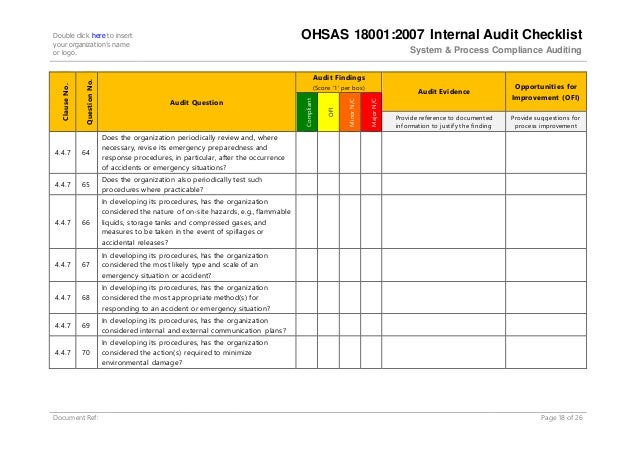Click question about most appropriate method(s)
The width and height of the screenshot is (638, 452).
(186, 298)
